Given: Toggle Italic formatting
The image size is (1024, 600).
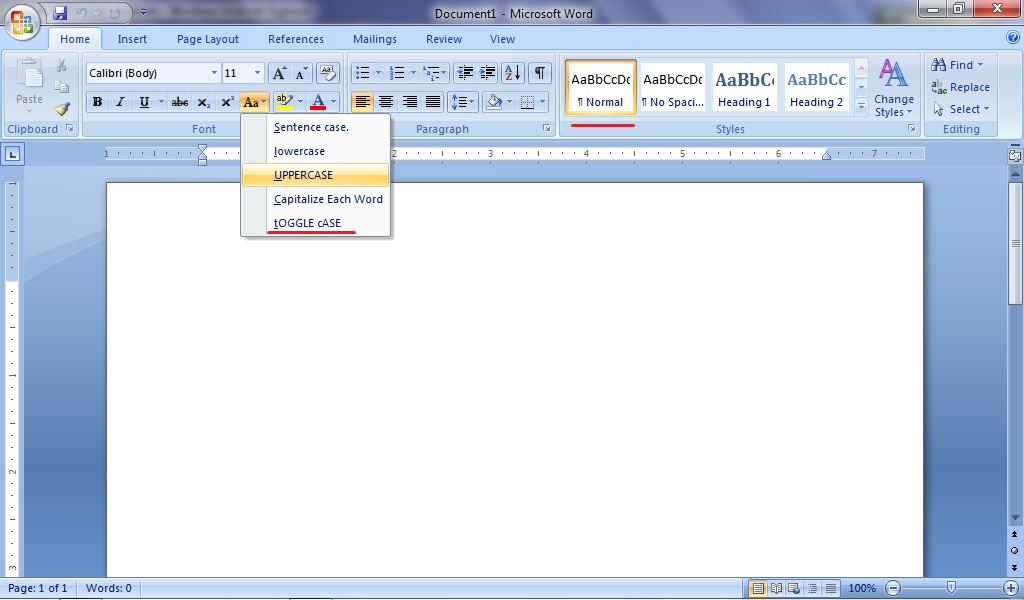Looking at the screenshot, I should coord(120,102).
